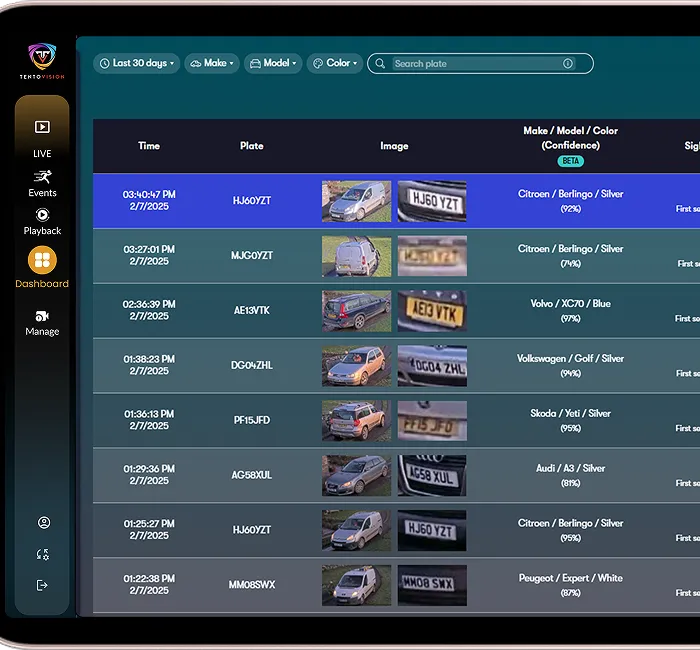Open plate crop thumbnail for 01:25:27 PM row
The width and height of the screenshot is (700, 650).
[432, 531]
